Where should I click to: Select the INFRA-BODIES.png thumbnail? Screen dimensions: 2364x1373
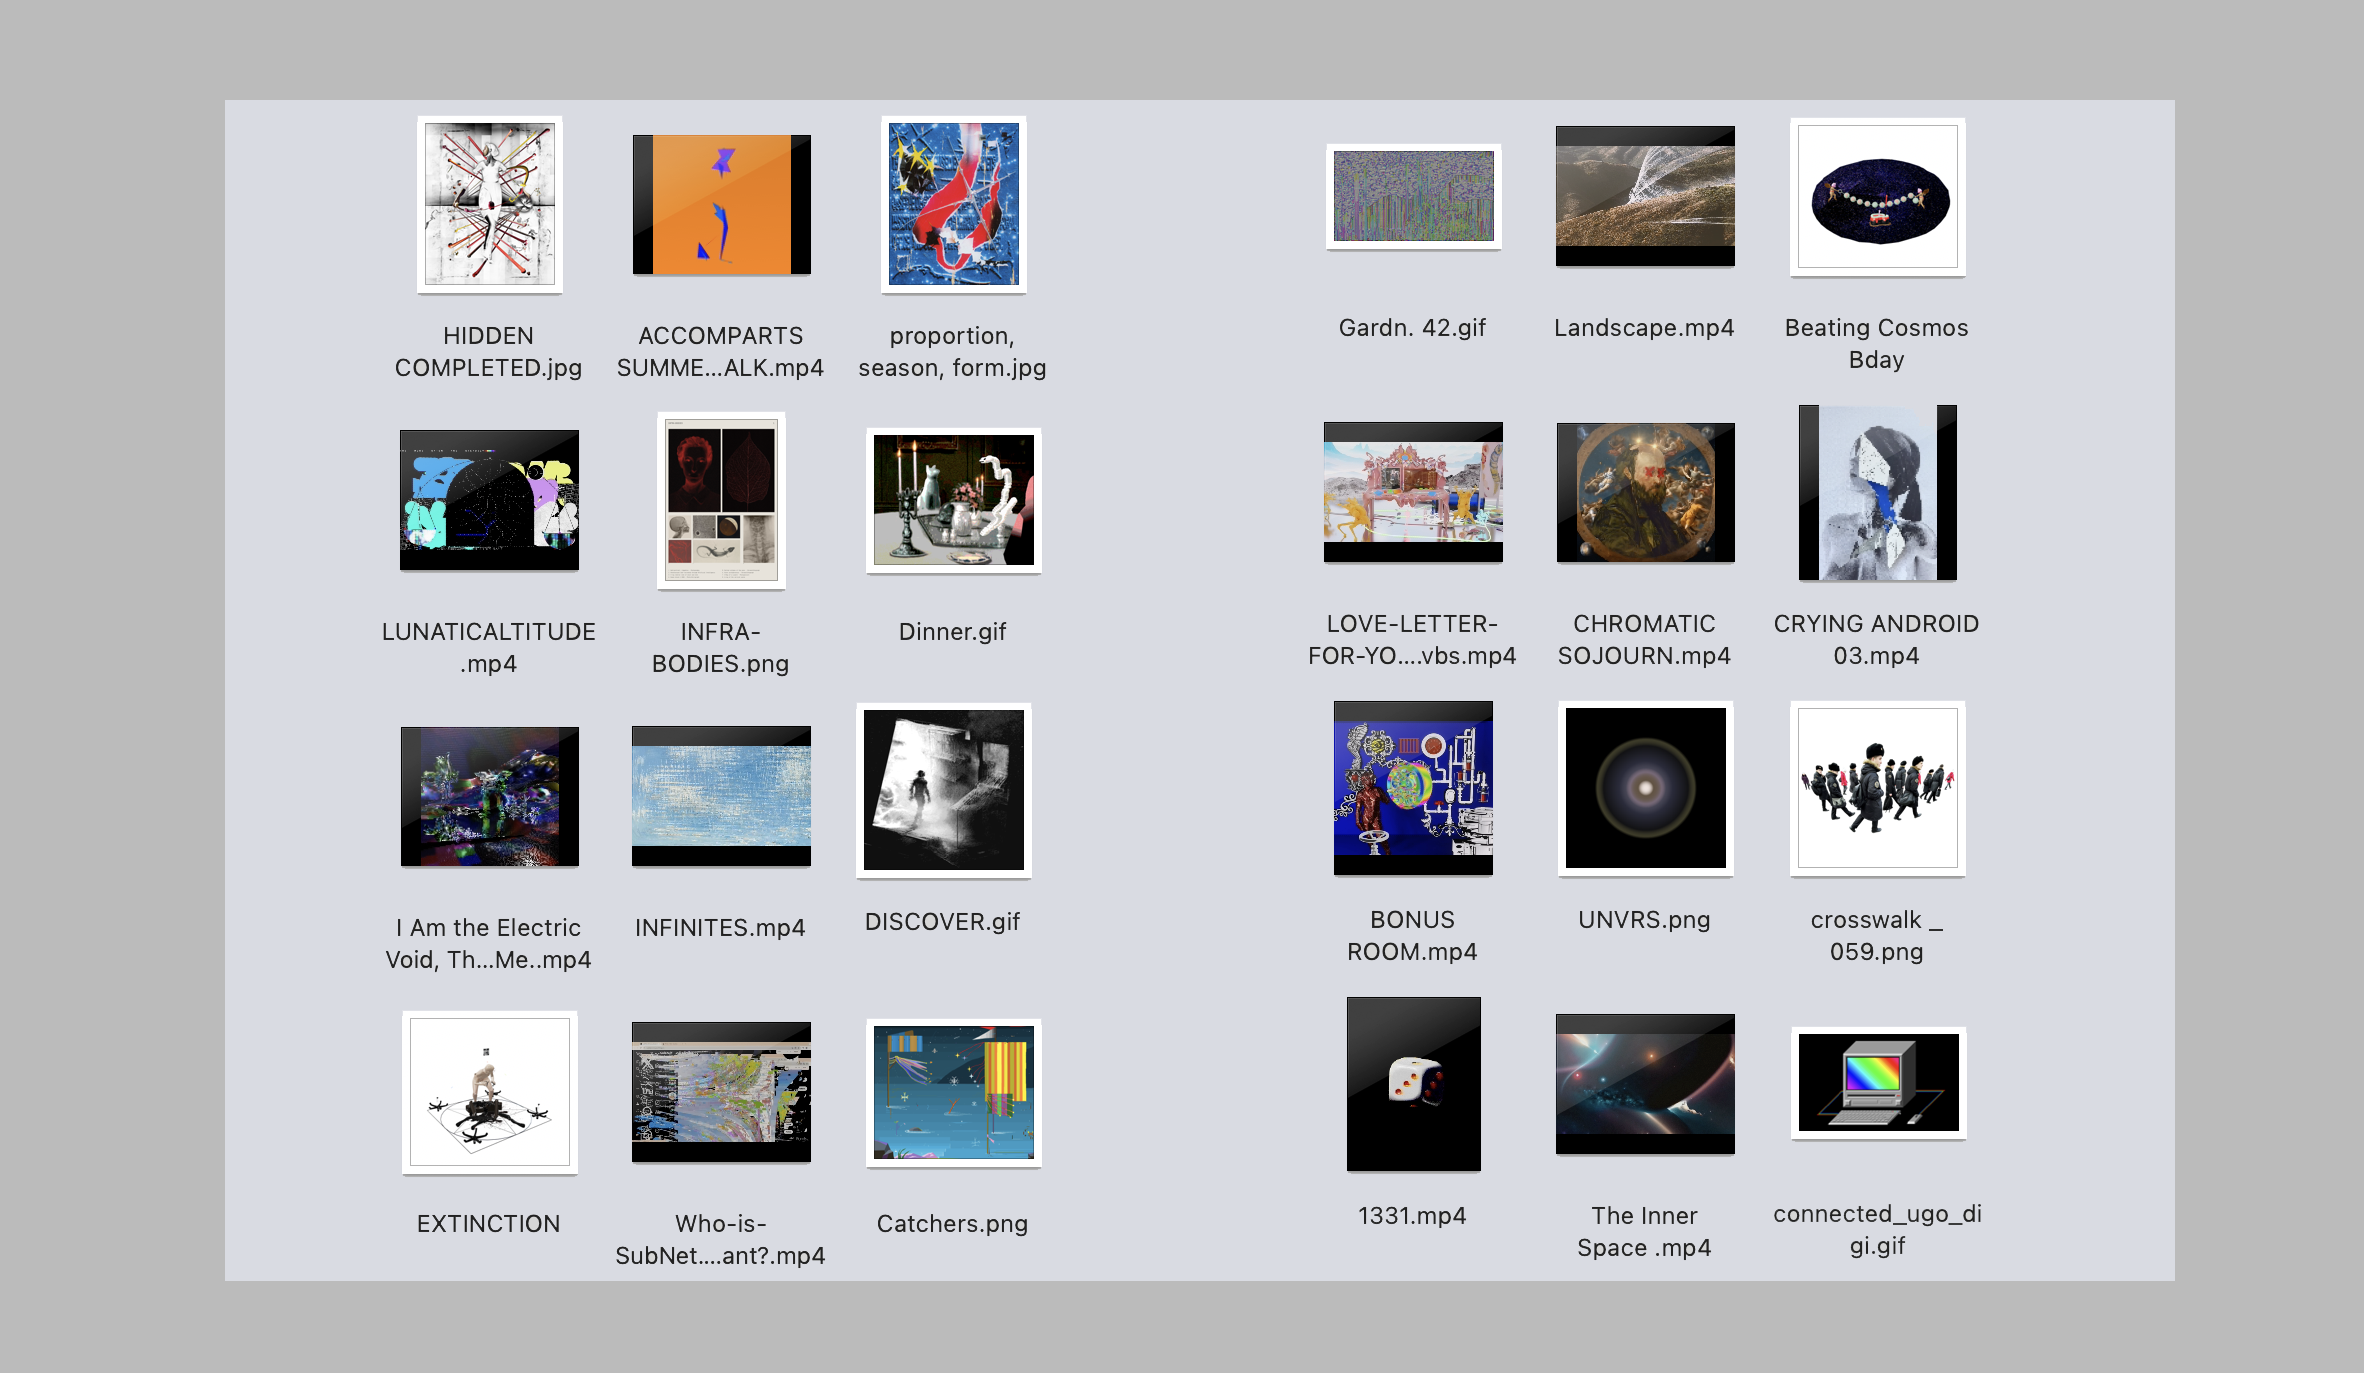click(x=721, y=500)
